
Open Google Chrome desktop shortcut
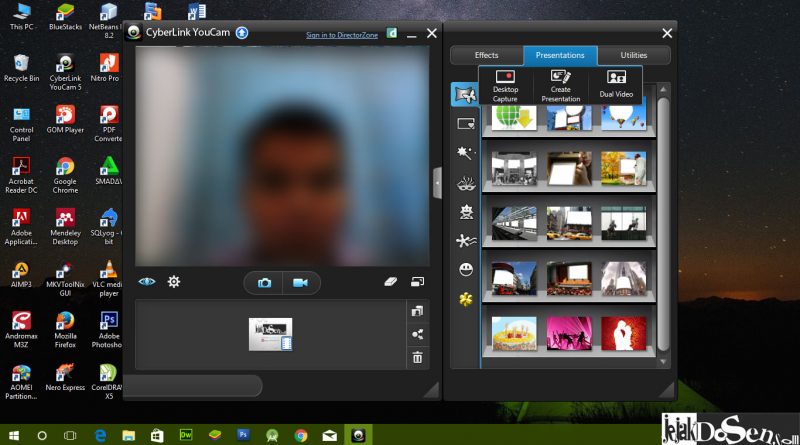[65, 176]
